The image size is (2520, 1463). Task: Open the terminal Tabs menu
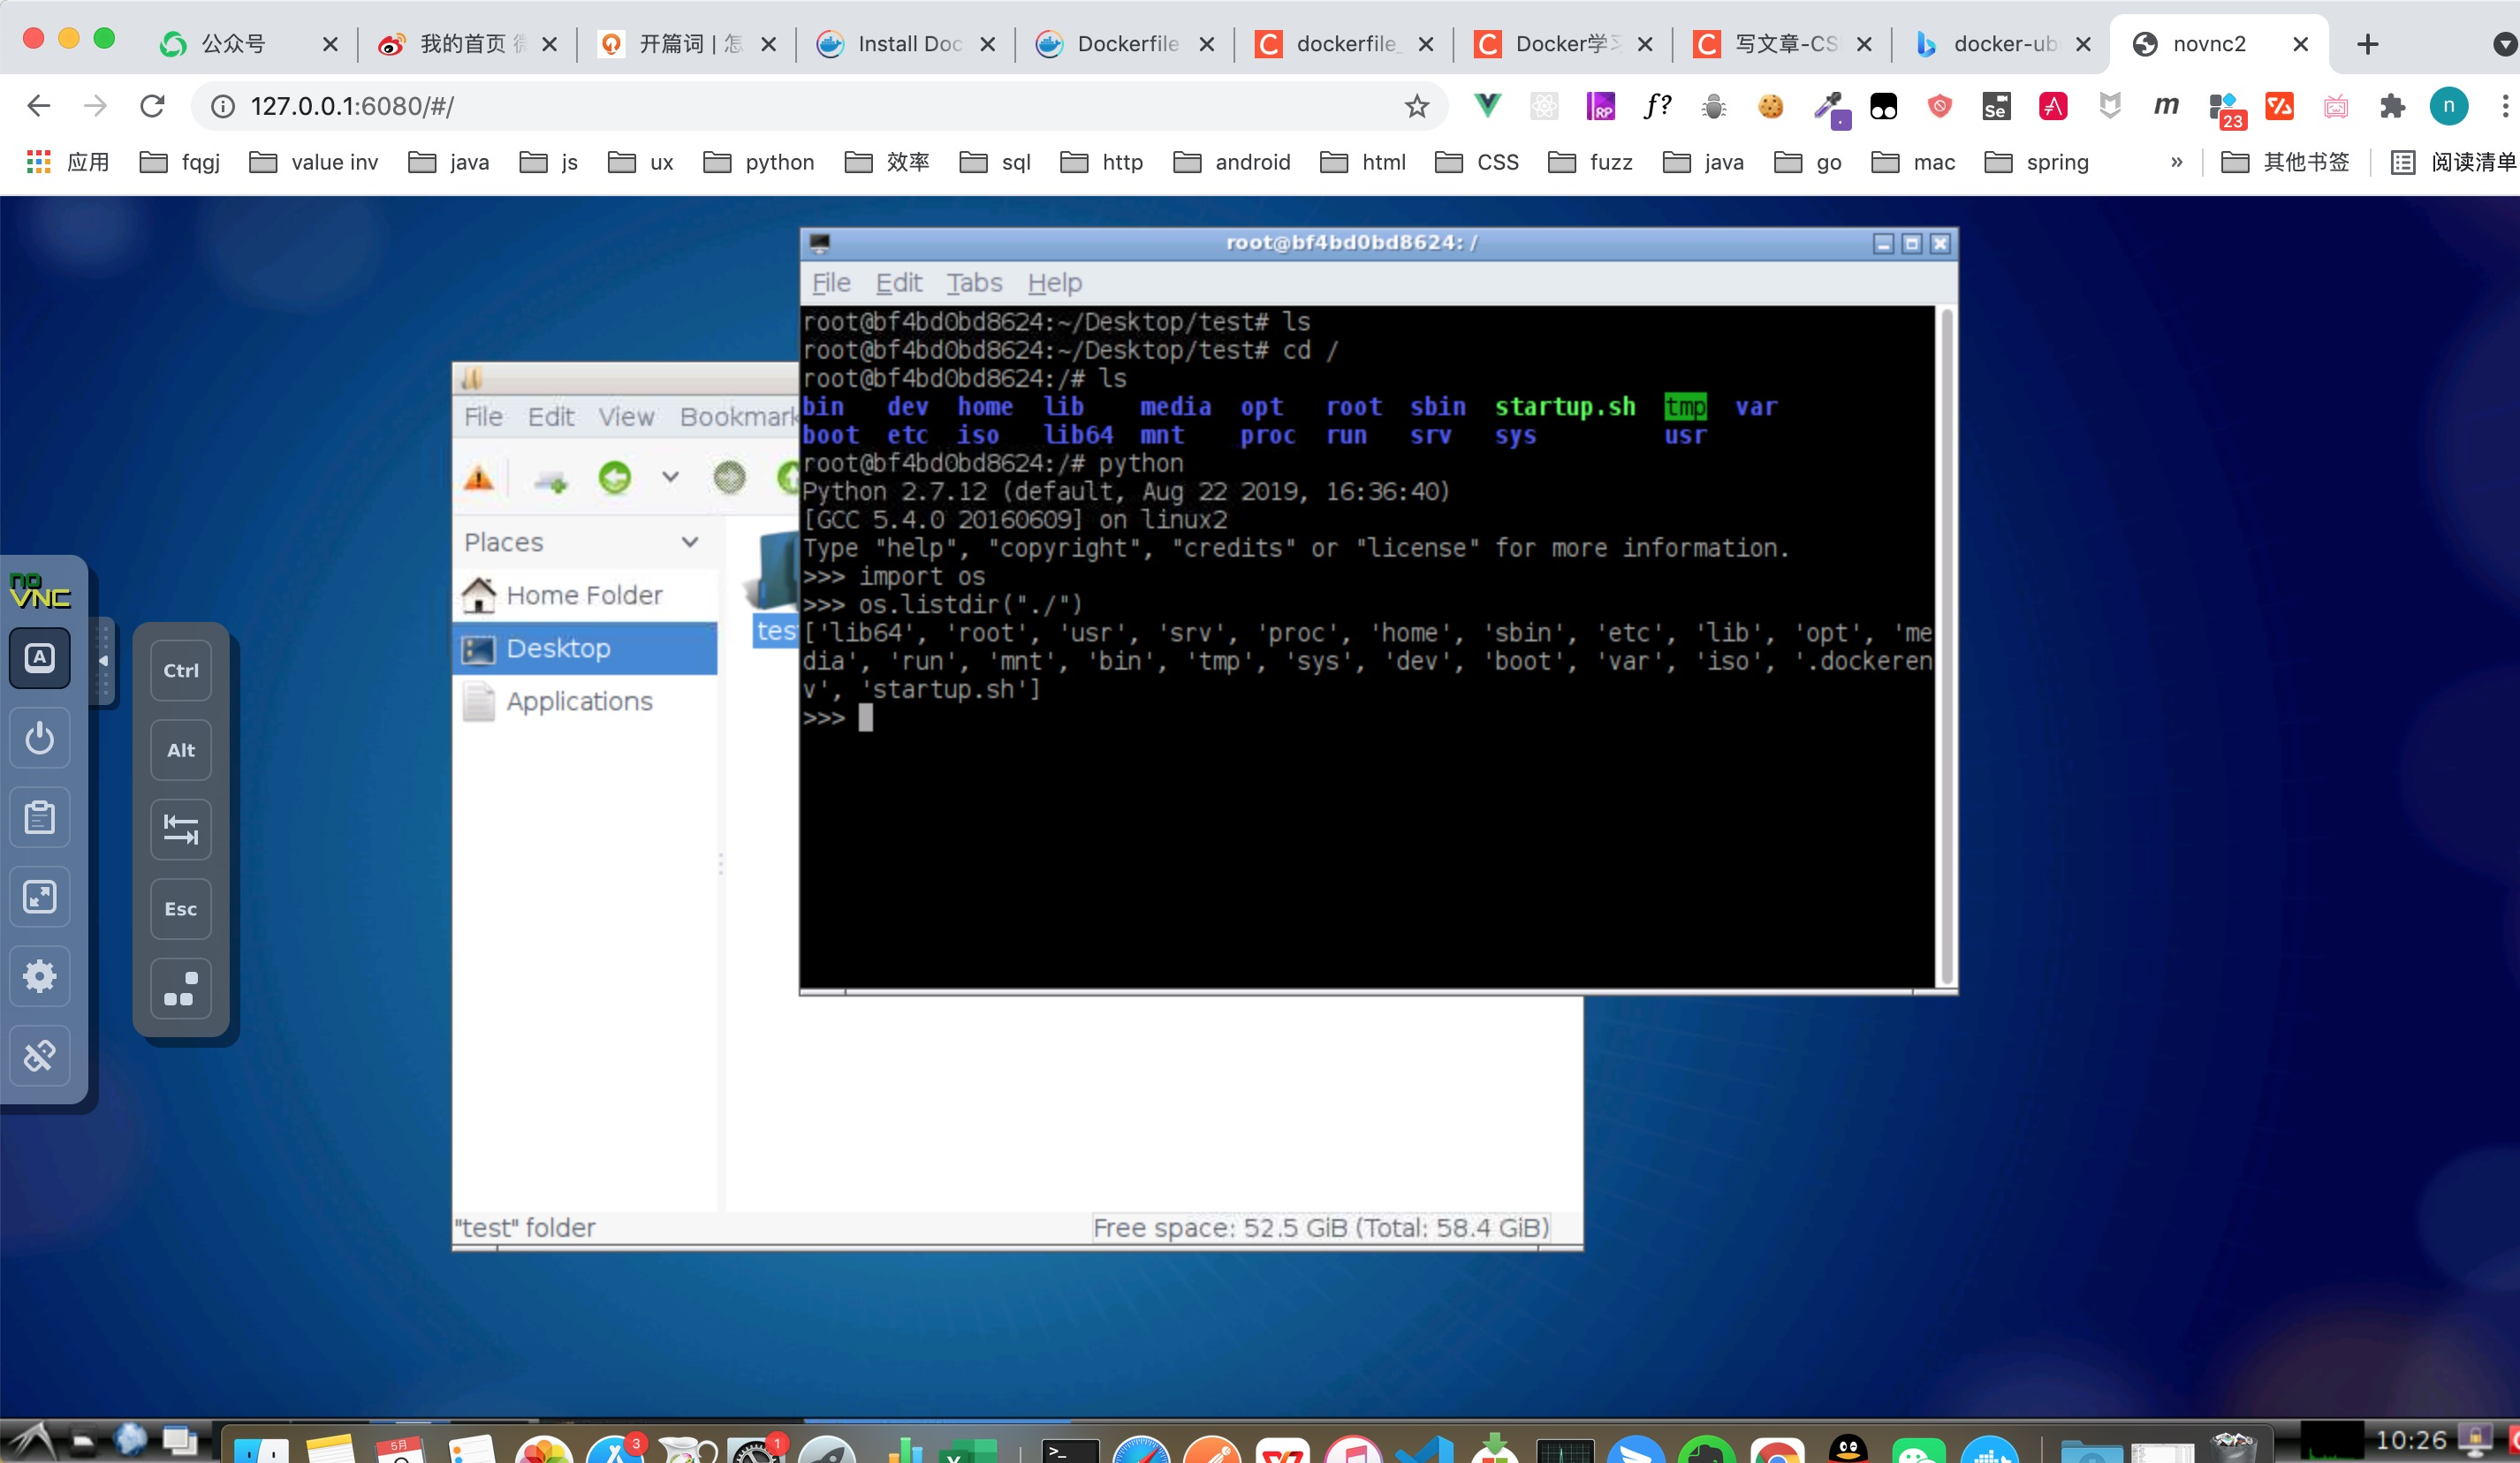tap(974, 283)
